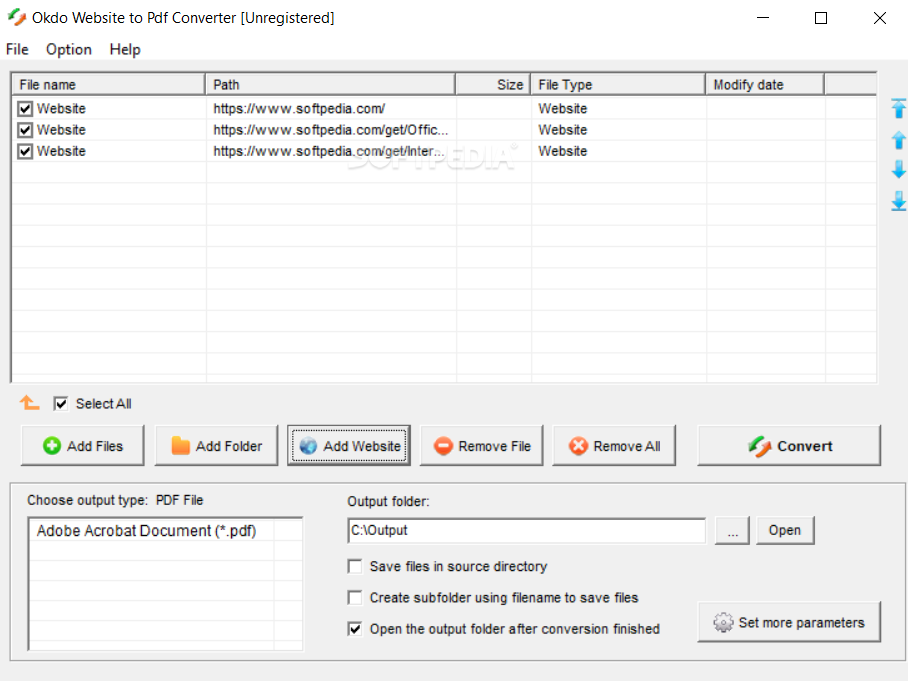Click the Okdo app logo in title bar

click(17, 17)
